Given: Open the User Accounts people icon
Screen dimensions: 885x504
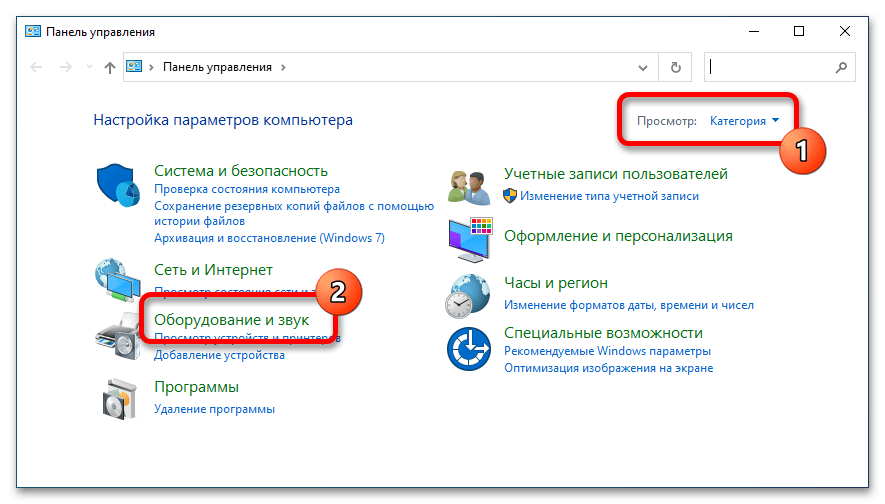Looking at the screenshot, I should click(469, 187).
